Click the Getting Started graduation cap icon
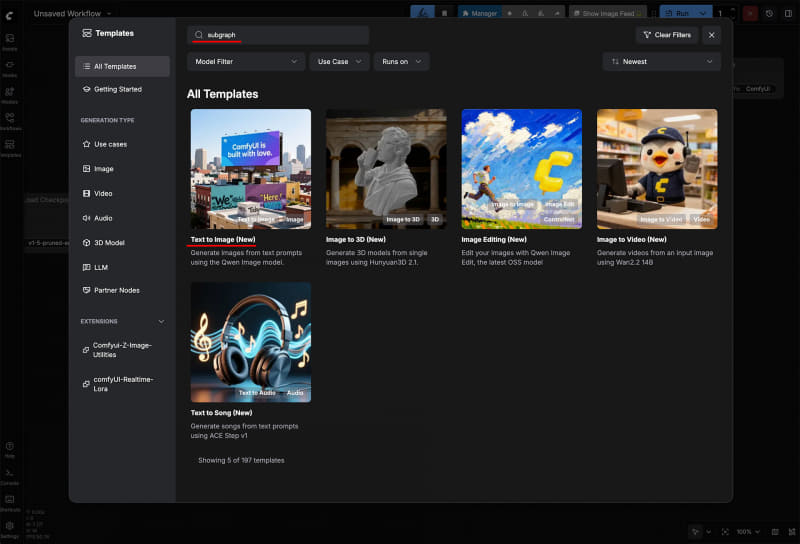Viewport: 800px width, 544px height. click(86, 89)
